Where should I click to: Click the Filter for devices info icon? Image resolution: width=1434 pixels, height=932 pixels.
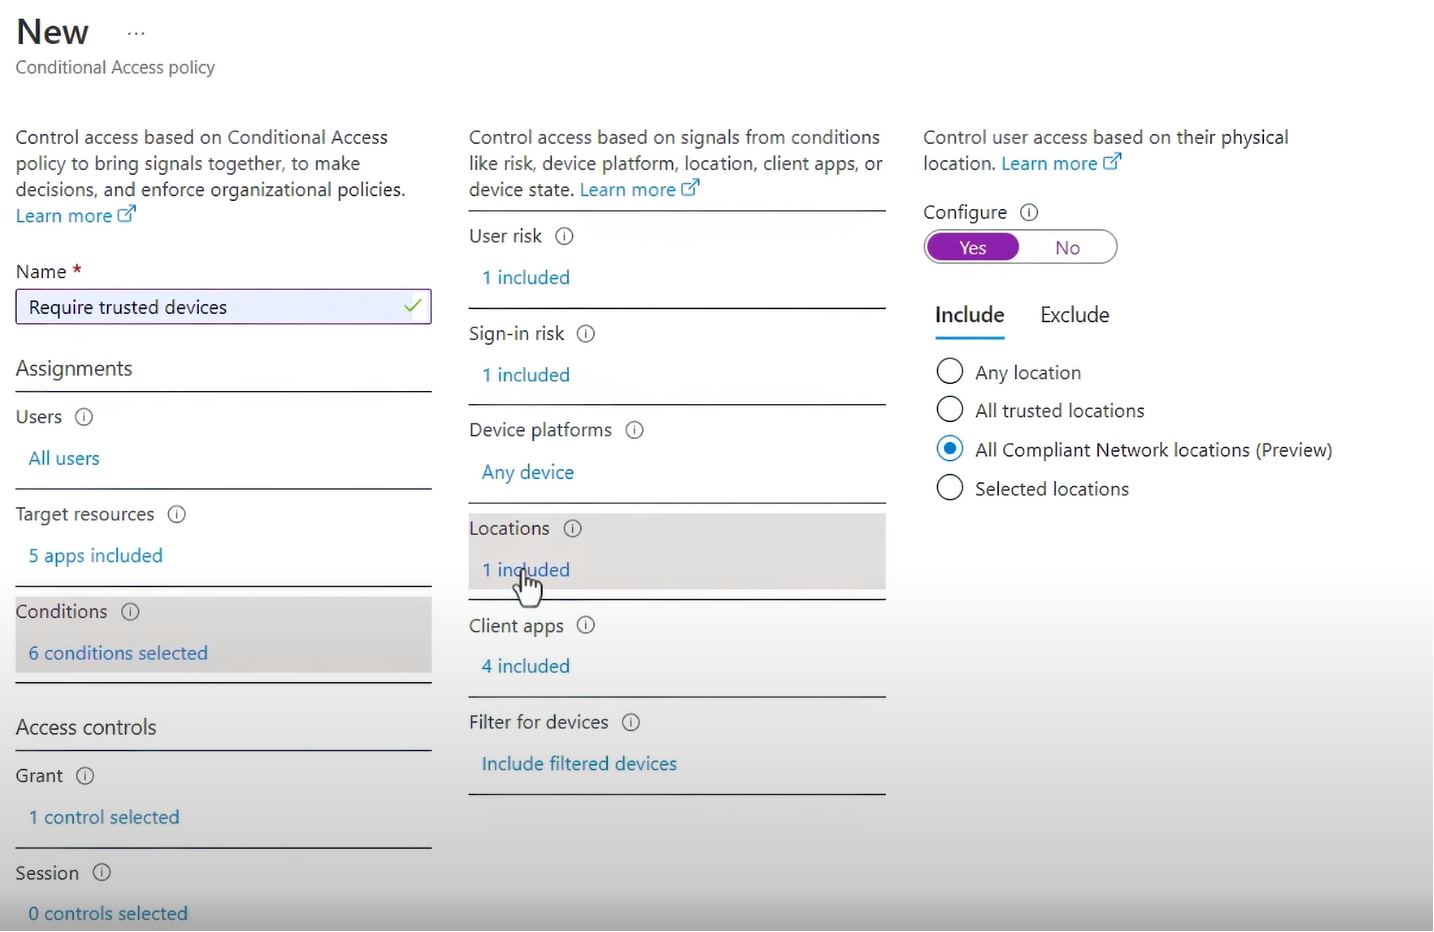(631, 723)
